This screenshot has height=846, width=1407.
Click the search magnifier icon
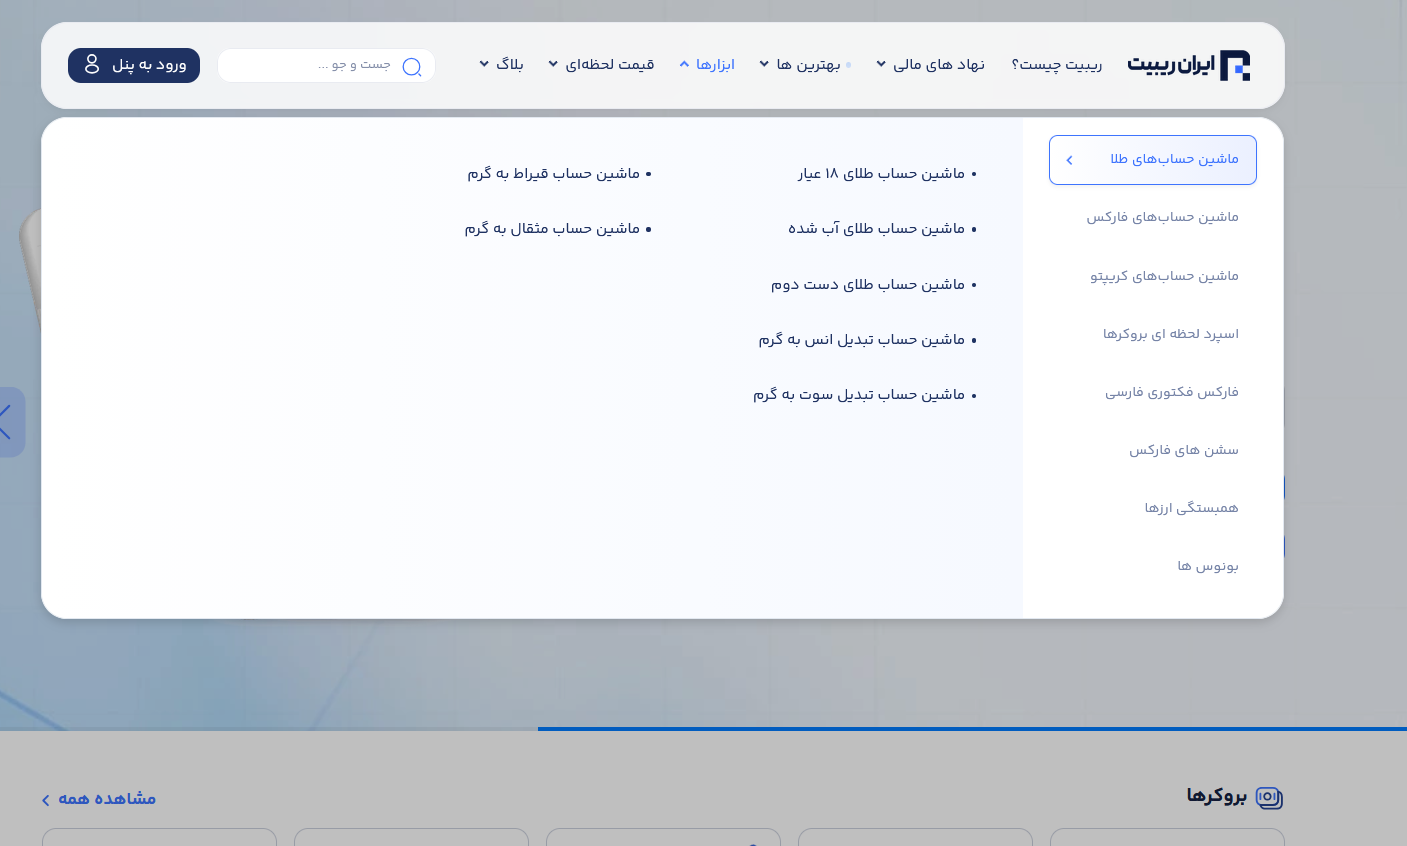(x=411, y=67)
